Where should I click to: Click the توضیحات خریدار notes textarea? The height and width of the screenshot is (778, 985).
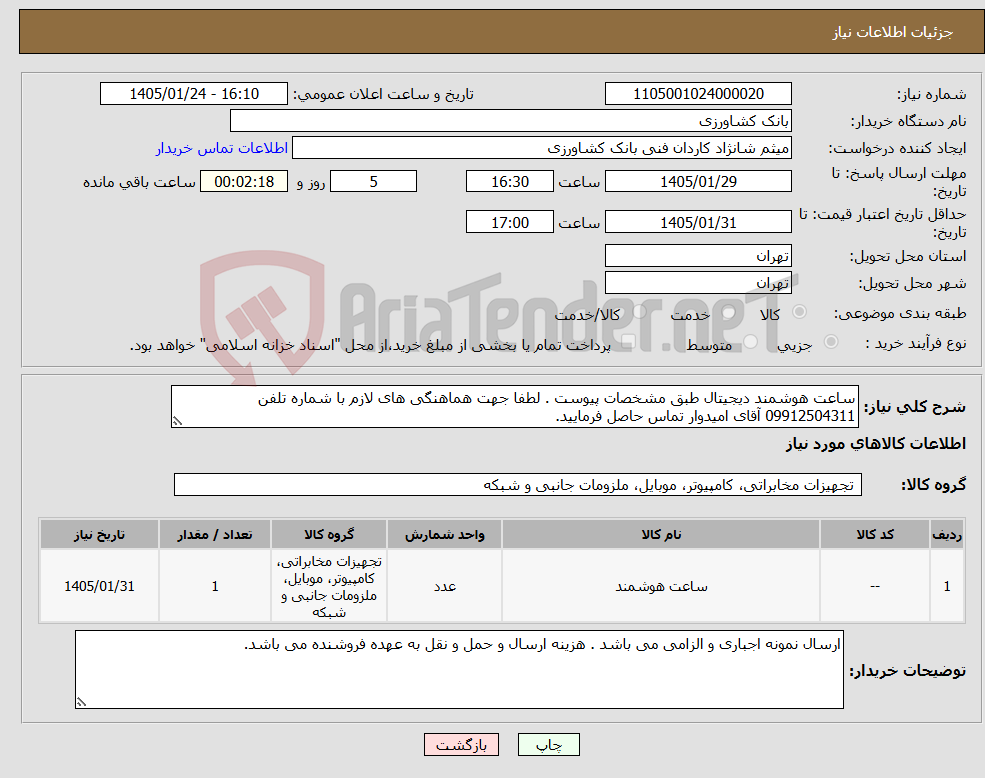(x=459, y=669)
